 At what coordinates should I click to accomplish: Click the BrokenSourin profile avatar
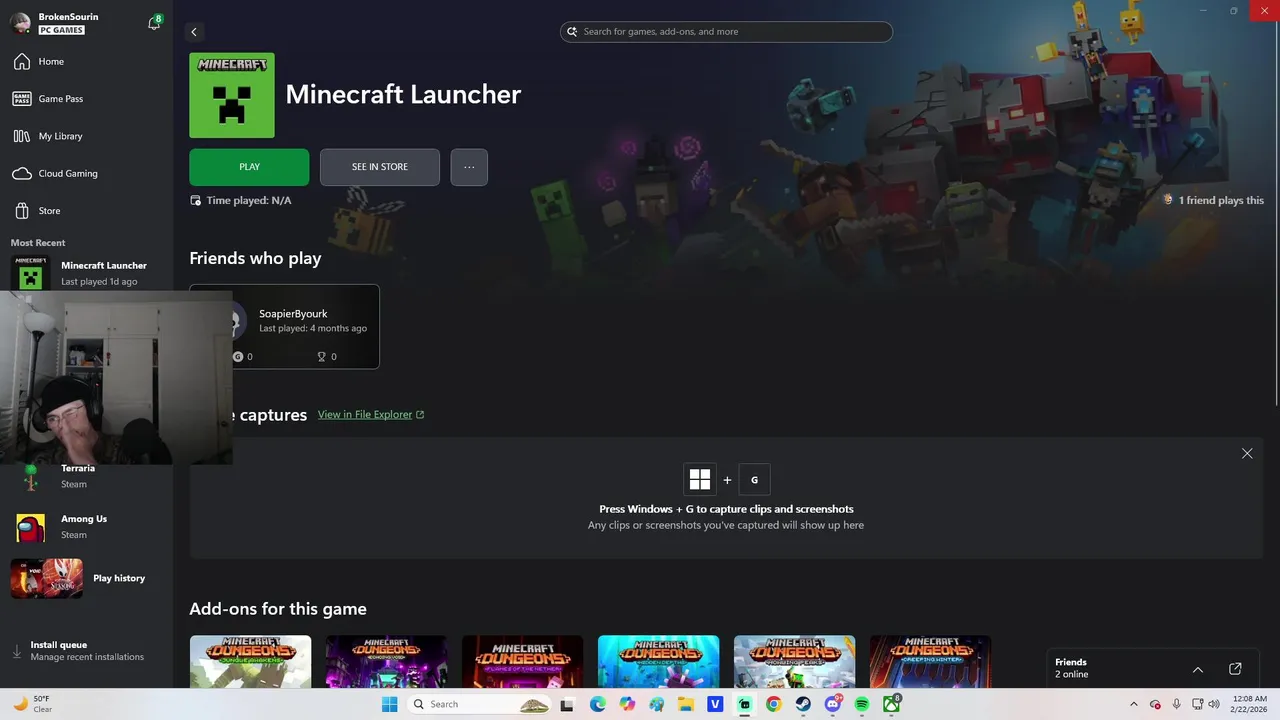tap(20, 23)
